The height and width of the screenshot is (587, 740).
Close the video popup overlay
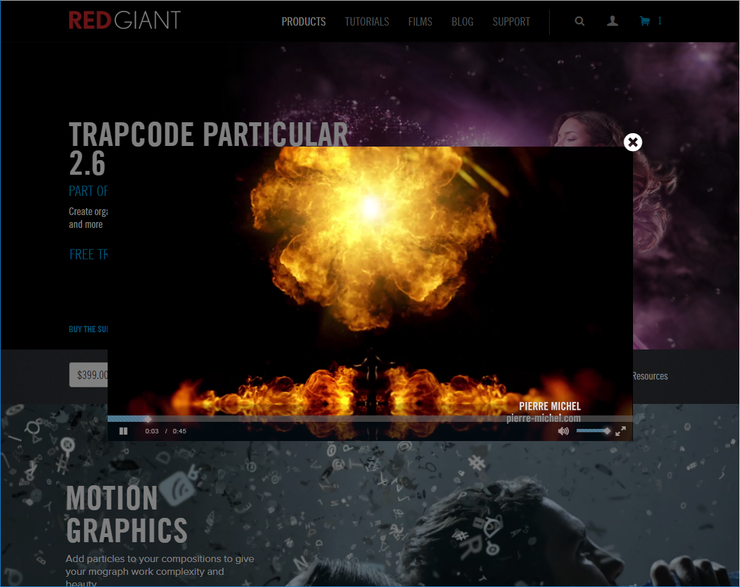pos(633,142)
